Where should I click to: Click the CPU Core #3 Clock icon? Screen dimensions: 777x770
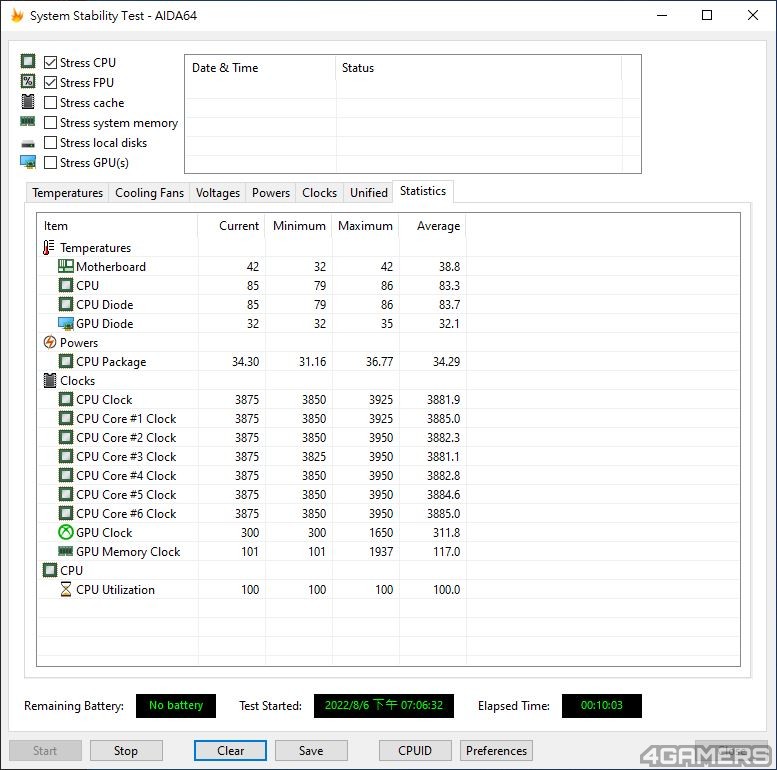(x=66, y=456)
